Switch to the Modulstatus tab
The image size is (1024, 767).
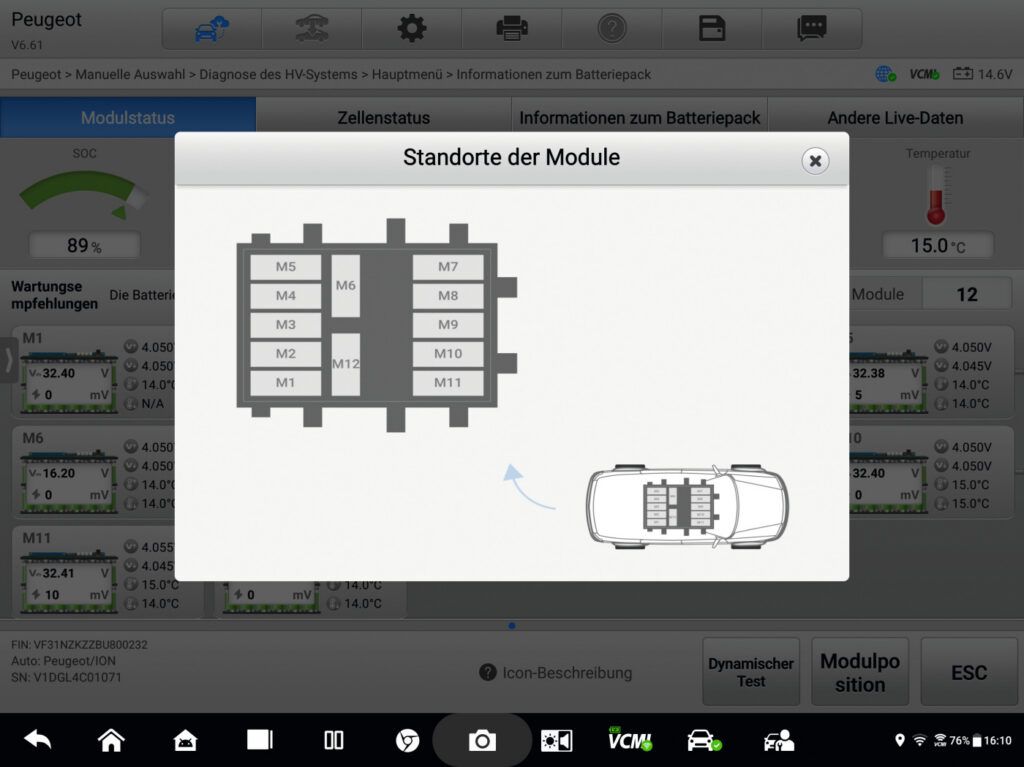click(128, 118)
